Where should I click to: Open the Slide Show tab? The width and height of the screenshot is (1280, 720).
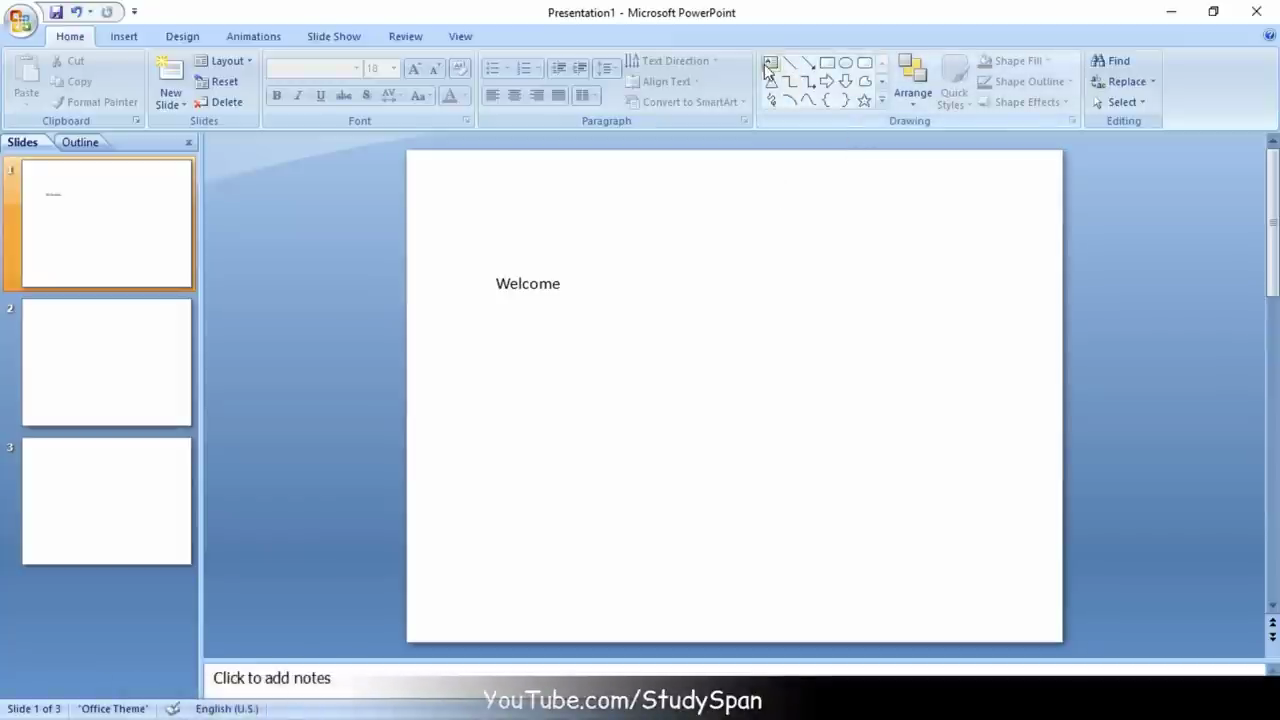pyautogui.click(x=334, y=36)
